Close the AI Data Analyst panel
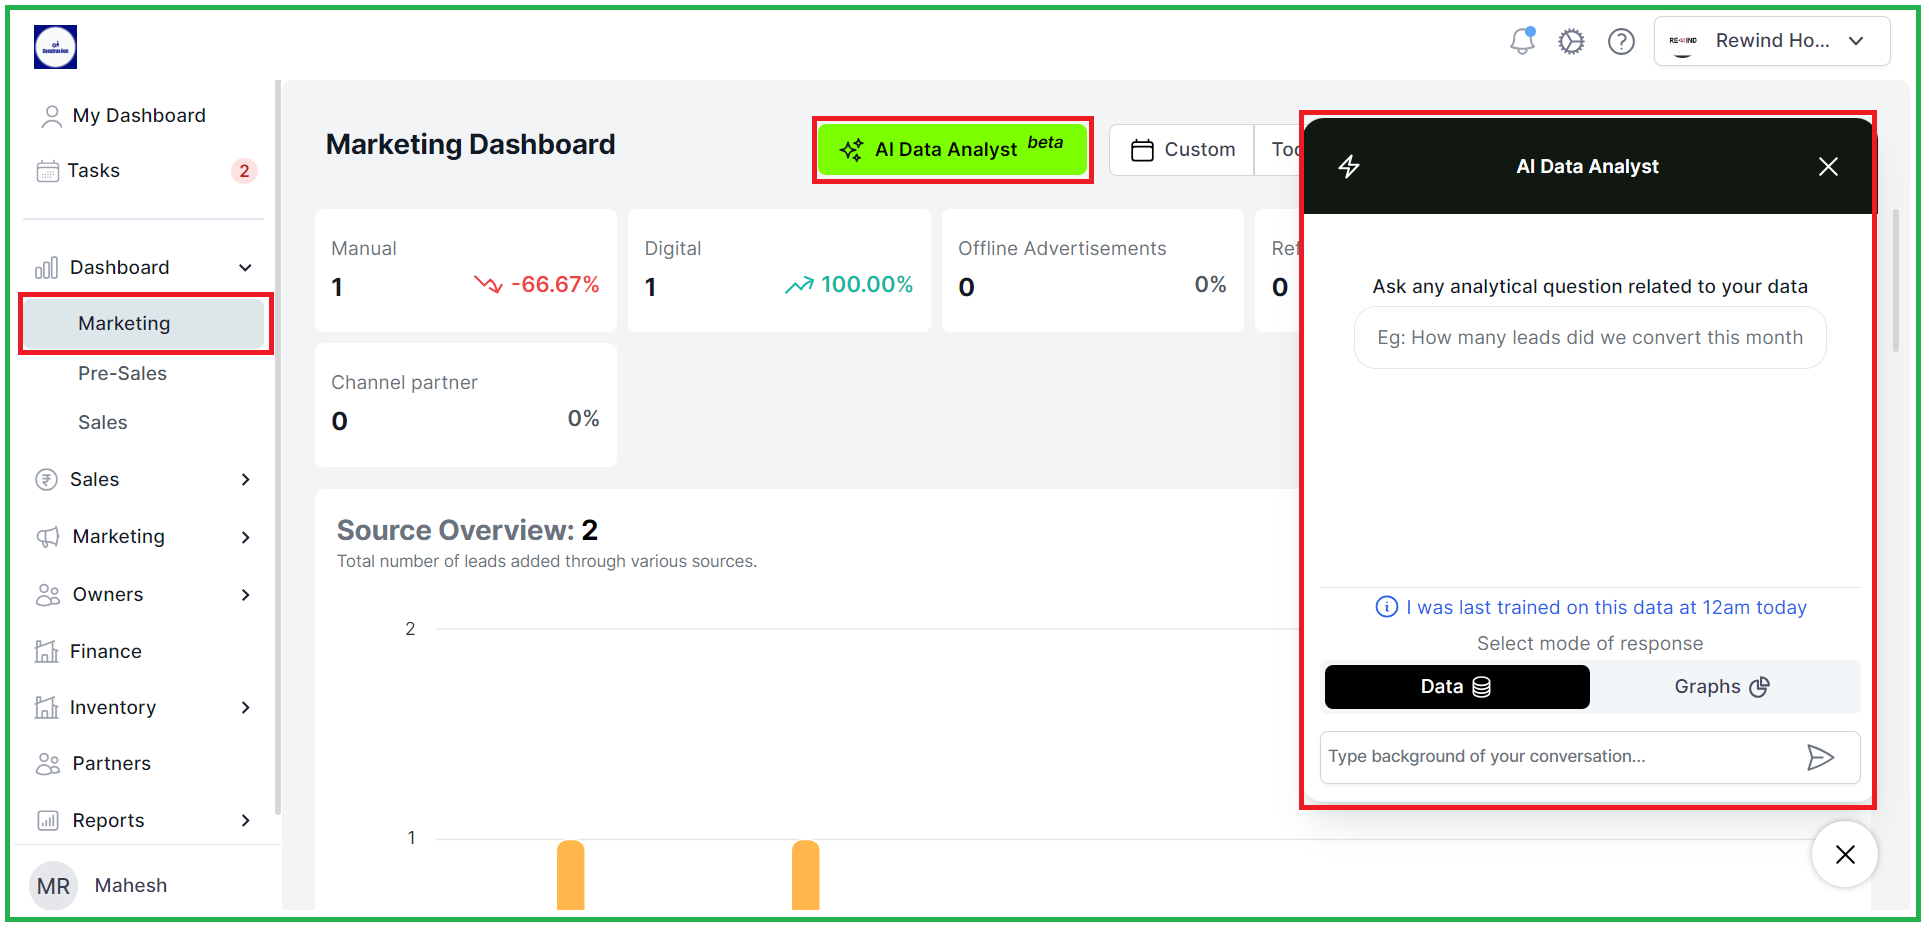 pos(1828,166)
